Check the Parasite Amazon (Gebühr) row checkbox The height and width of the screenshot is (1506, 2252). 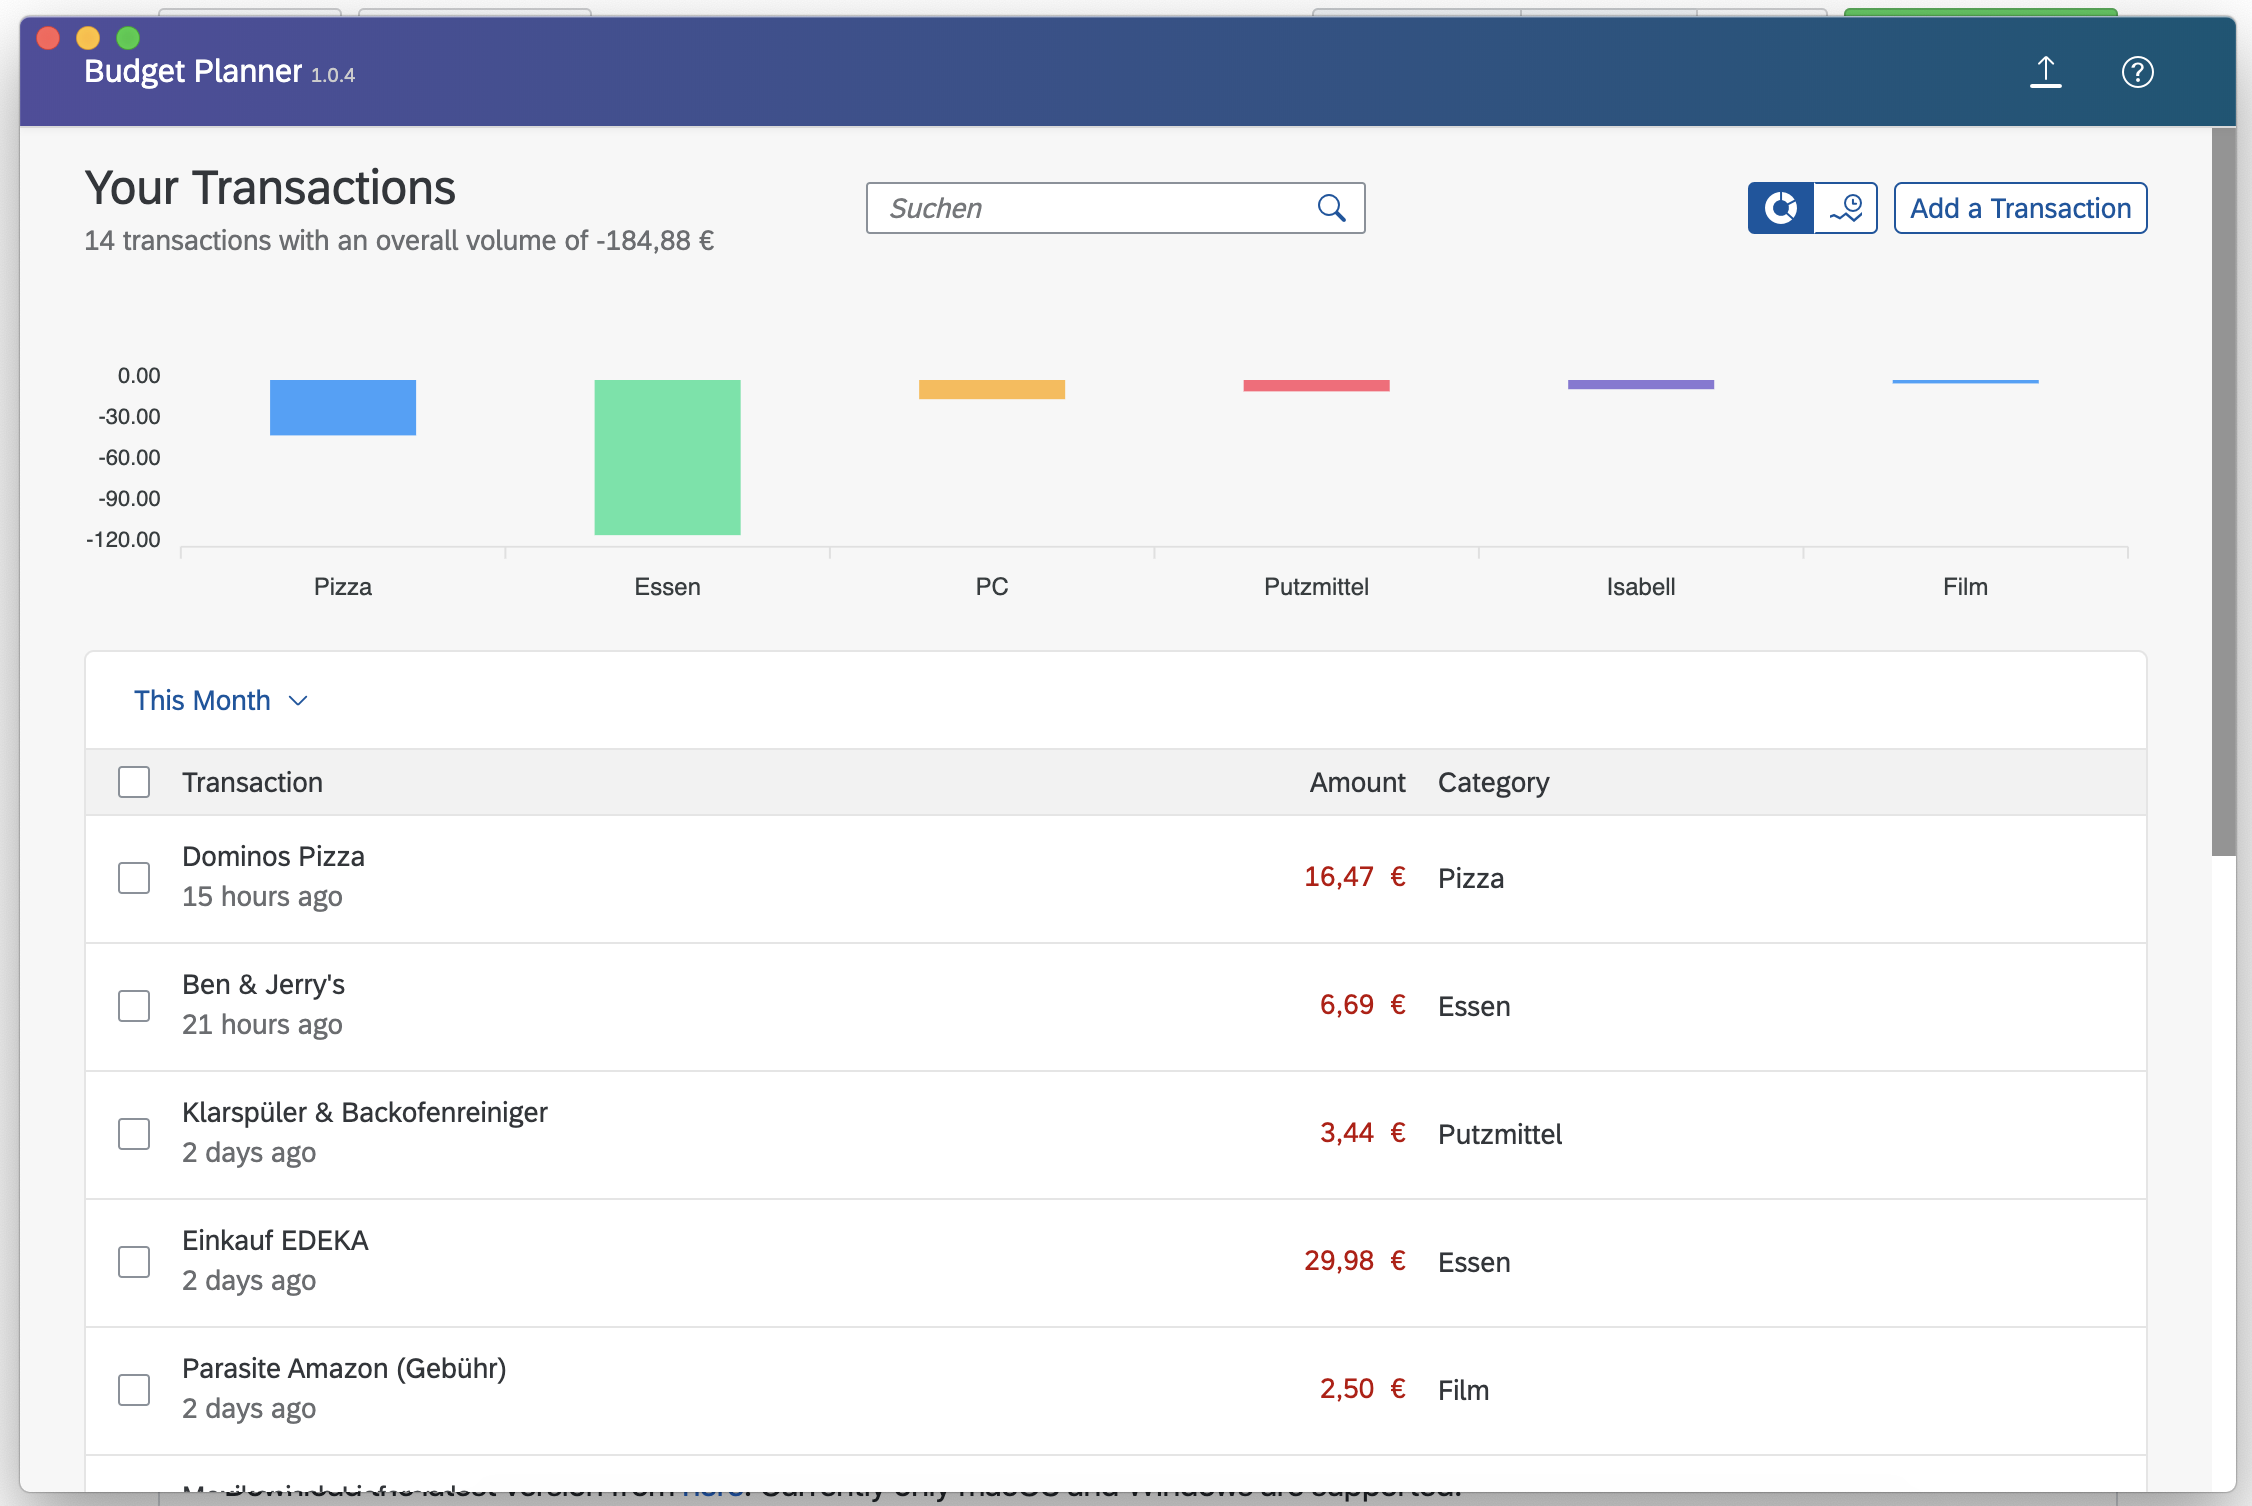click(134, 1390)
